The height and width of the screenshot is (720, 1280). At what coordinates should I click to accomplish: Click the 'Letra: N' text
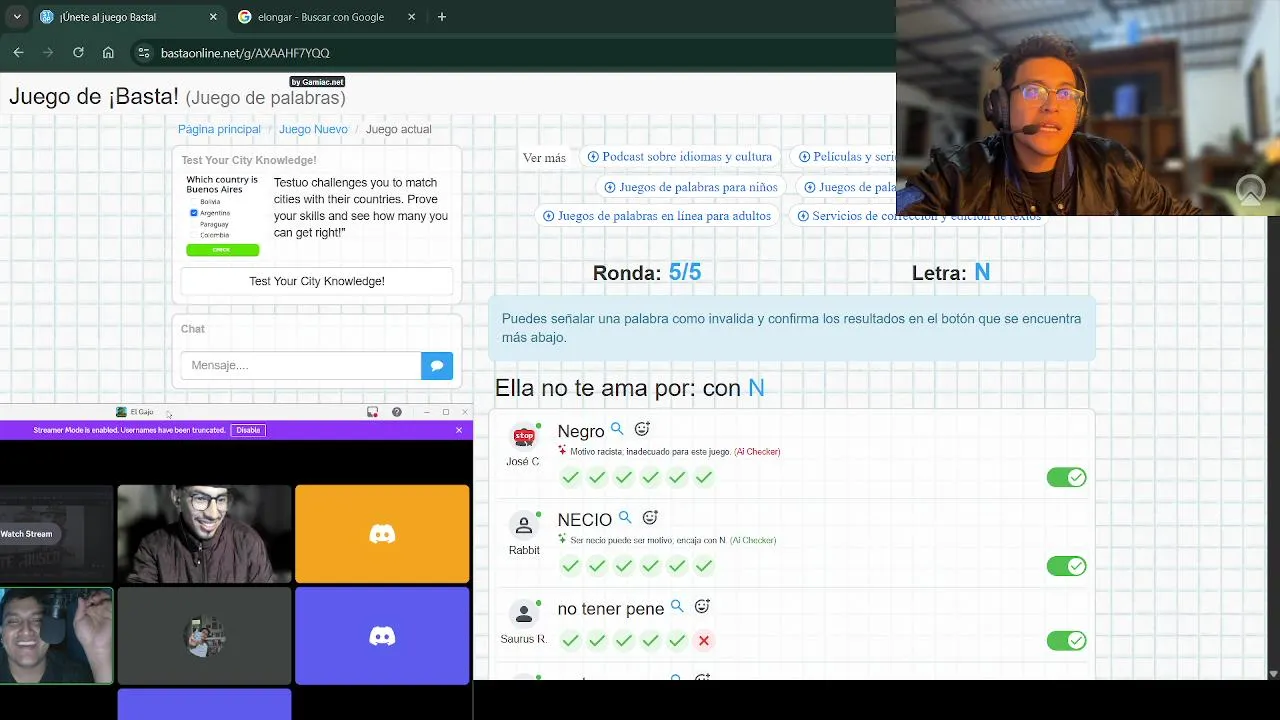tap(951, 272)
